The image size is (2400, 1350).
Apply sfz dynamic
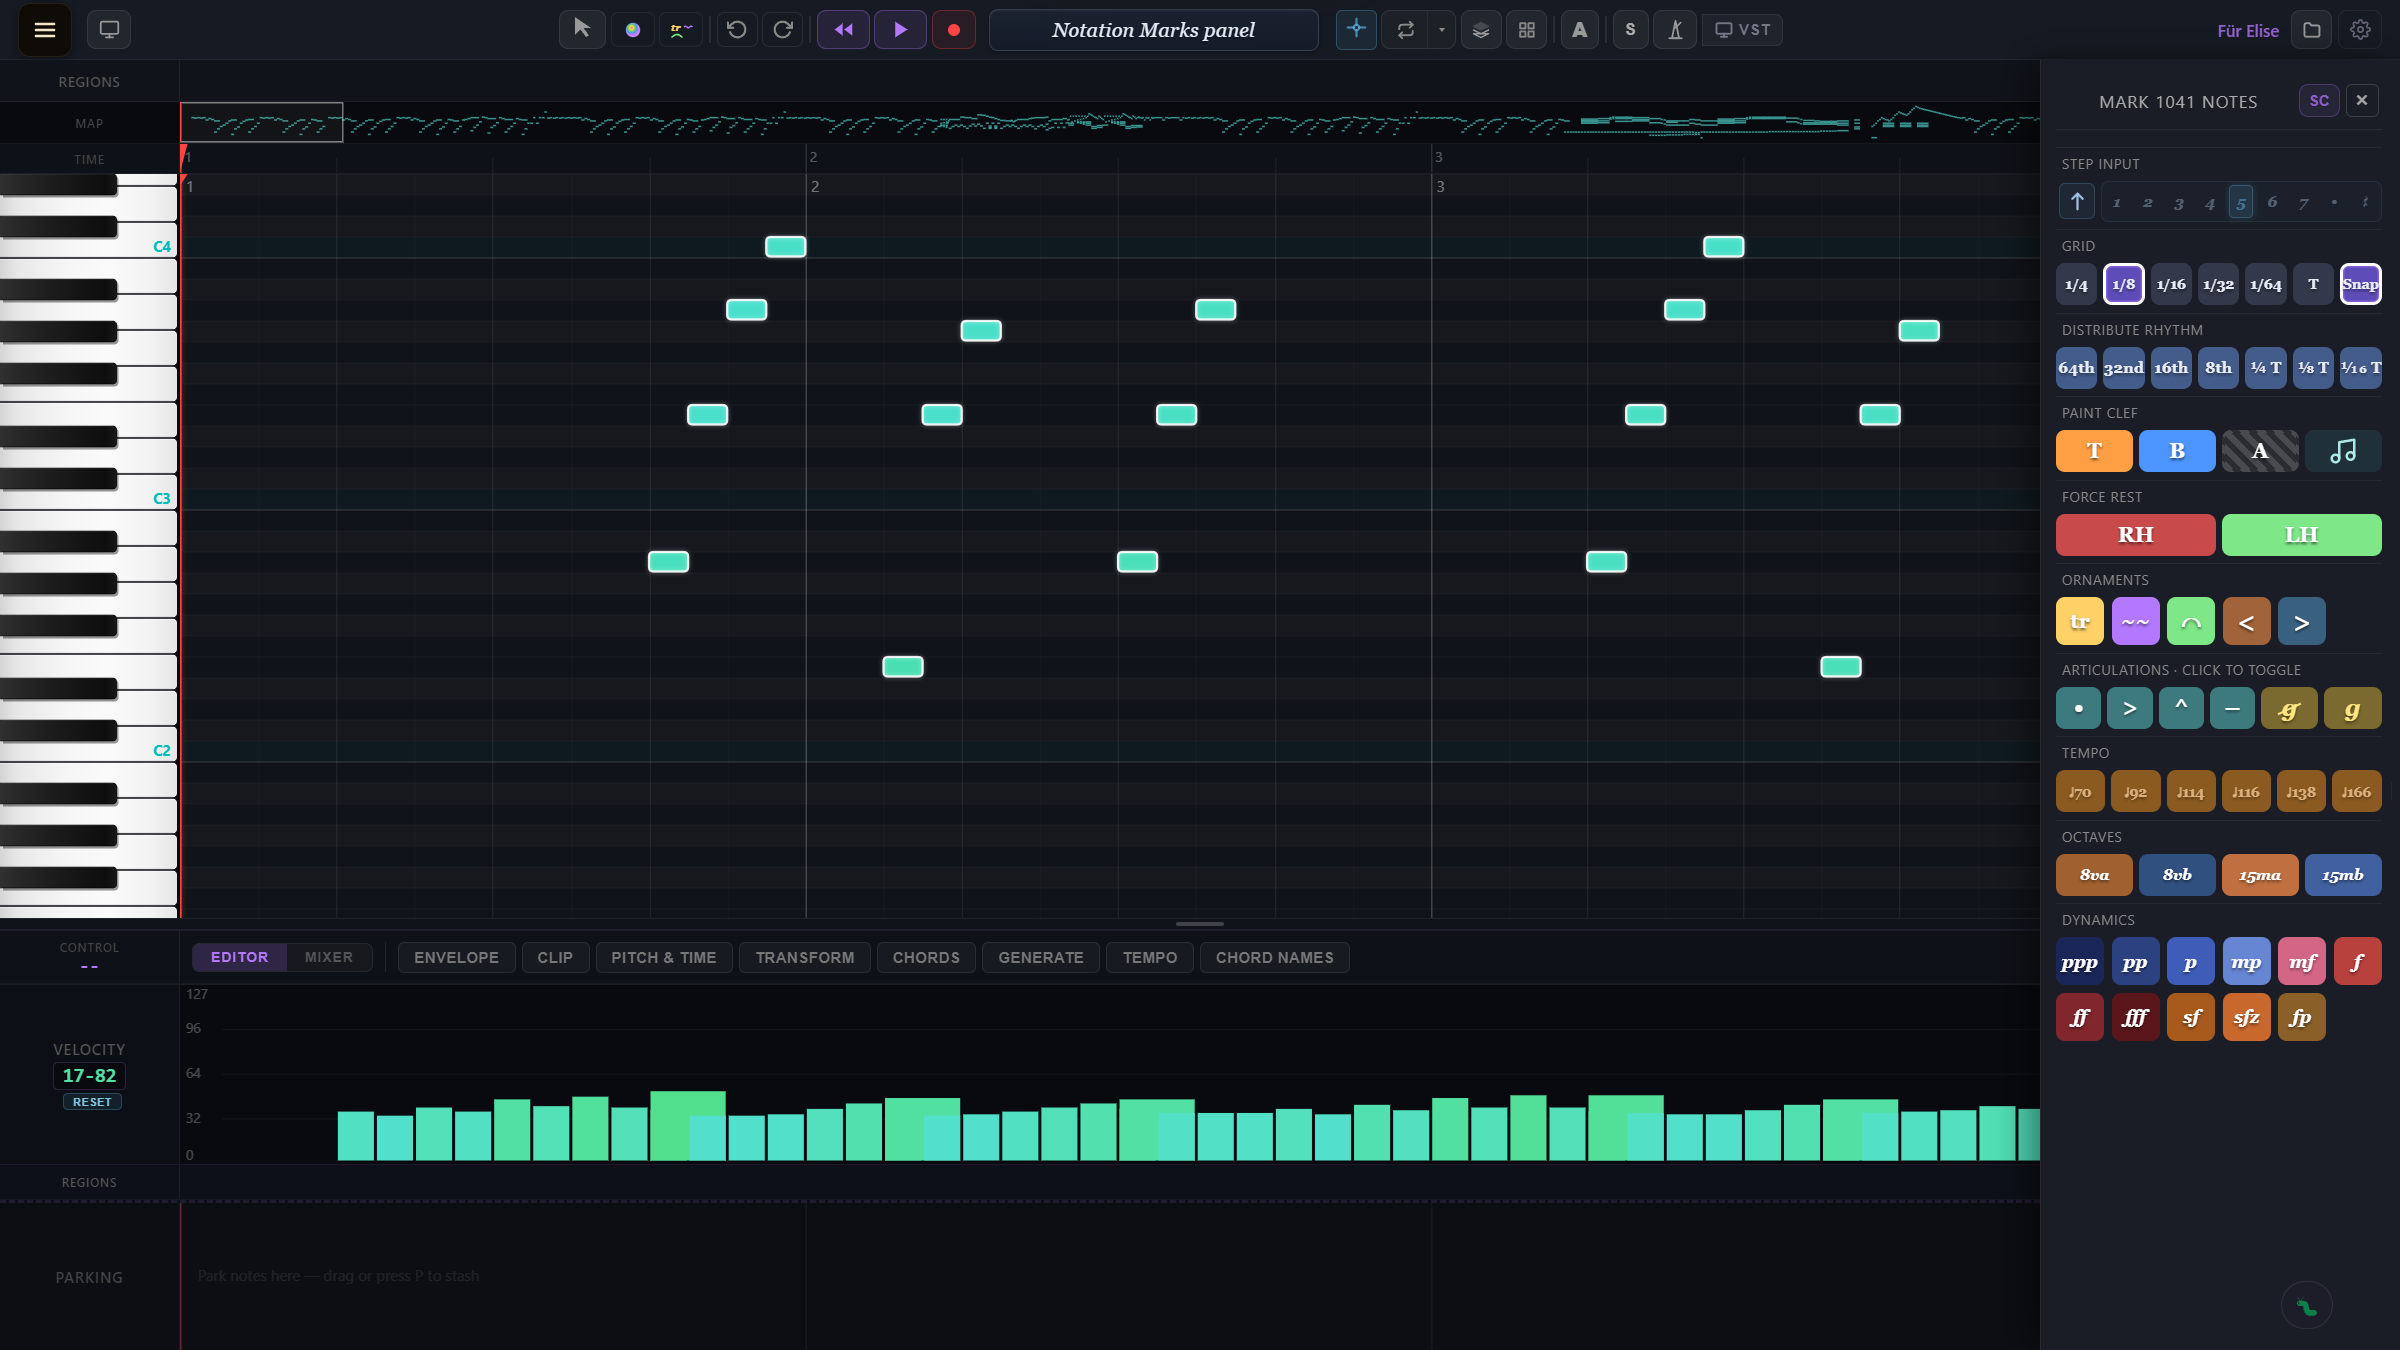pos(2247,1018)
